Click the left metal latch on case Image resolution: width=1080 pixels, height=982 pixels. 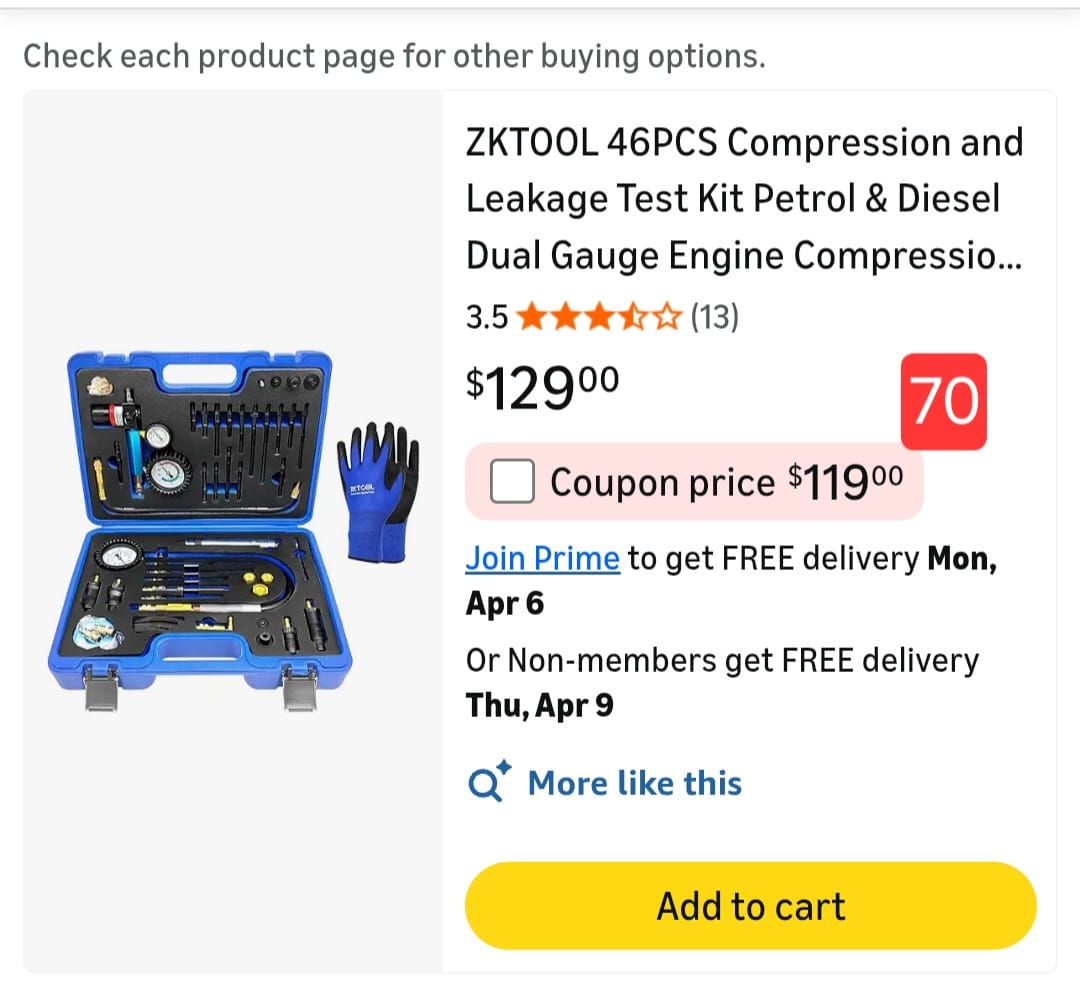click(101, 689)
